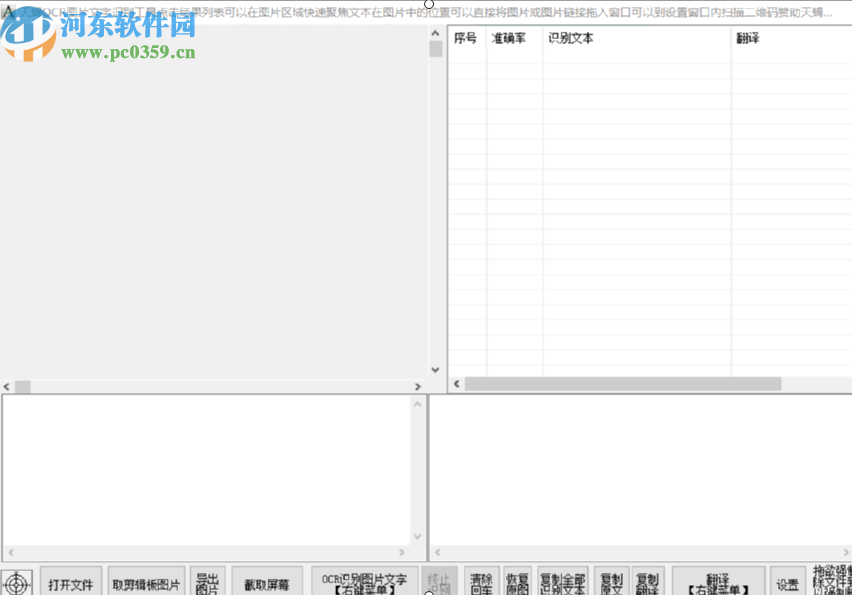This screenshot has height=595, width=852.
Task: Click the 截取屏幕 screen capture tool
Action: click(x=267, y=582)
